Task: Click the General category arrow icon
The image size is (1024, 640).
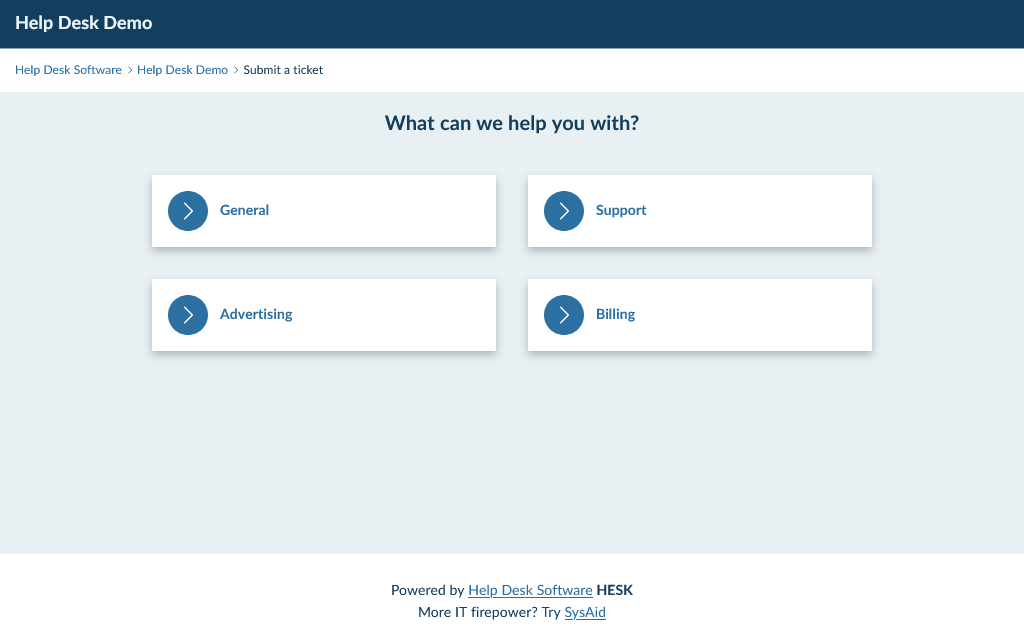Action: click(188, 211)
